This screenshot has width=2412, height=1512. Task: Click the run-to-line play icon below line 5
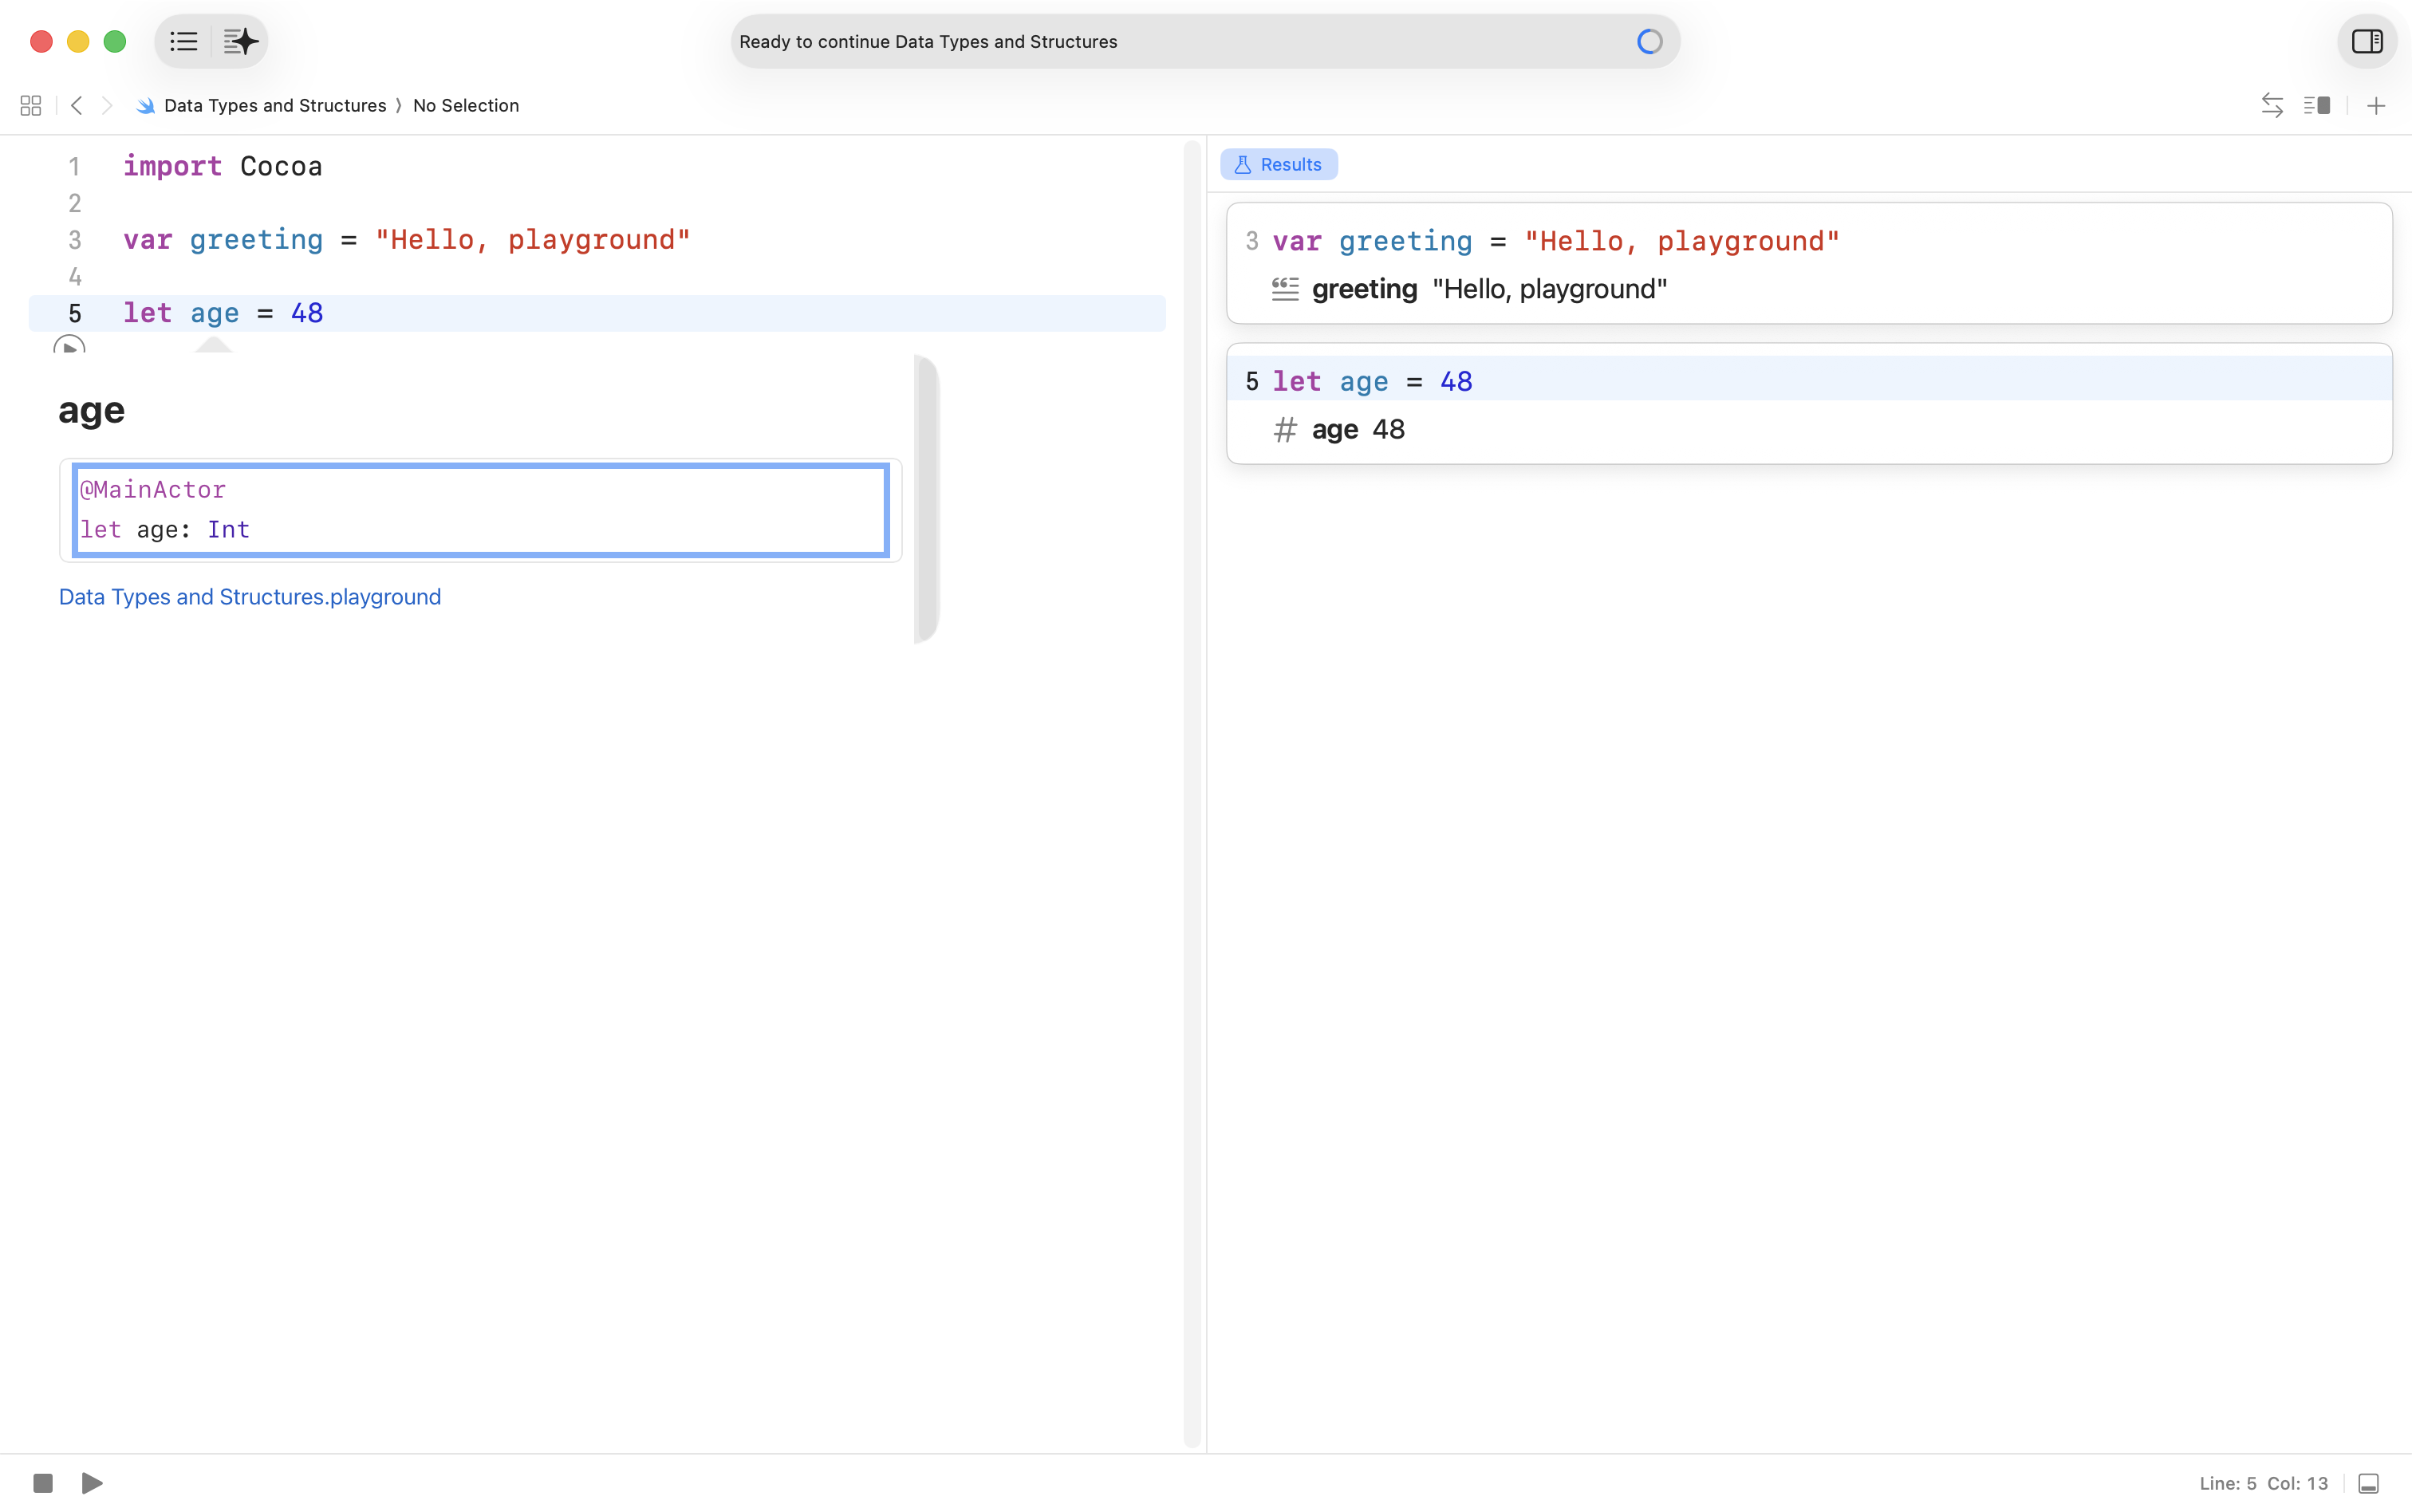[69, 346]
